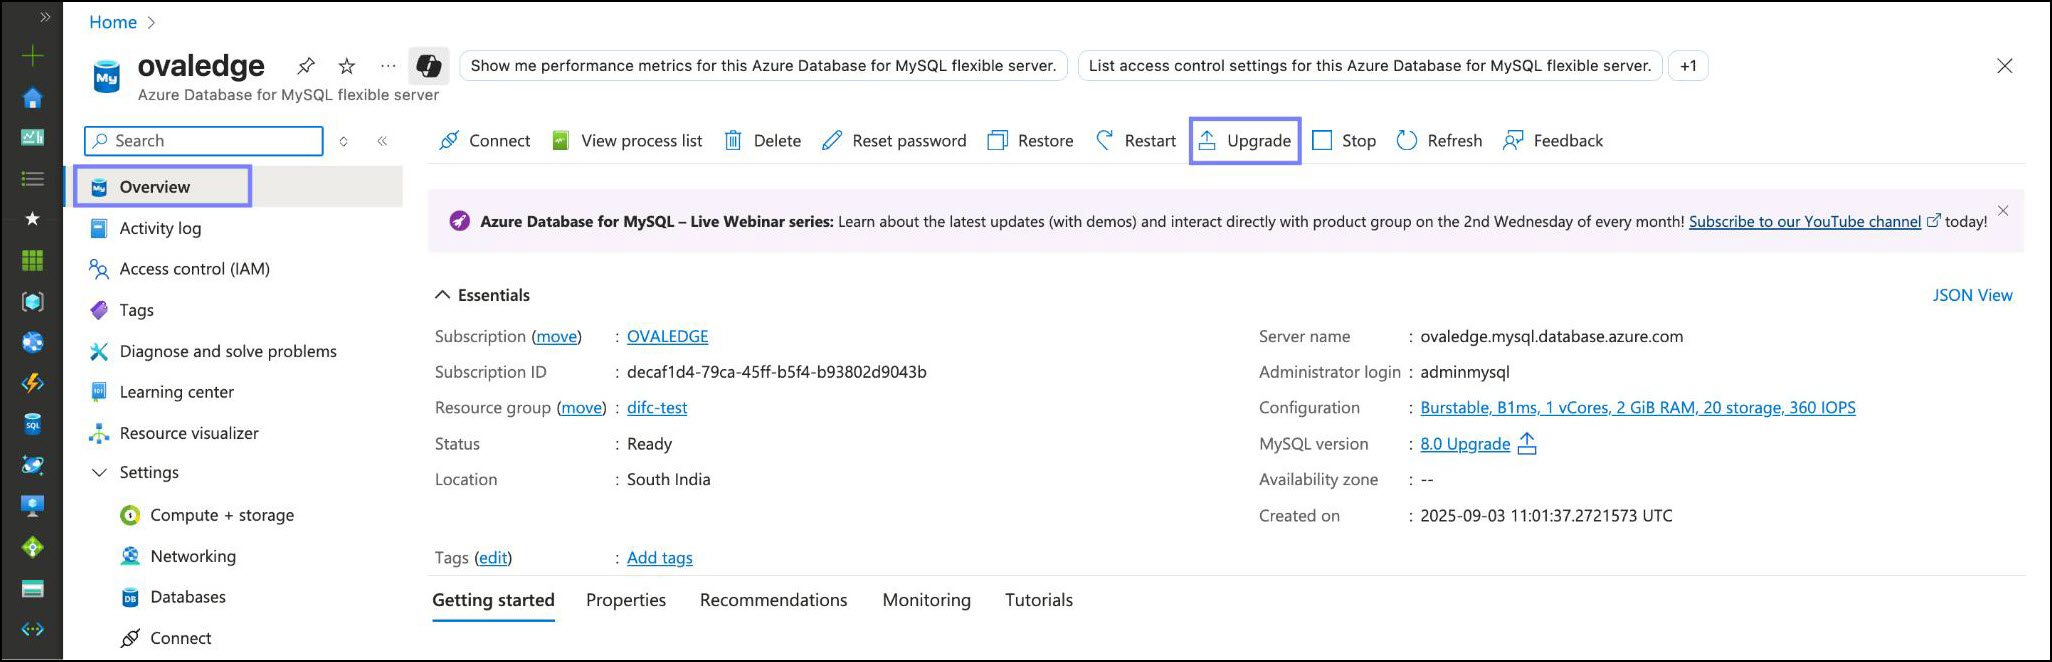Click the Add tags link

659,558
